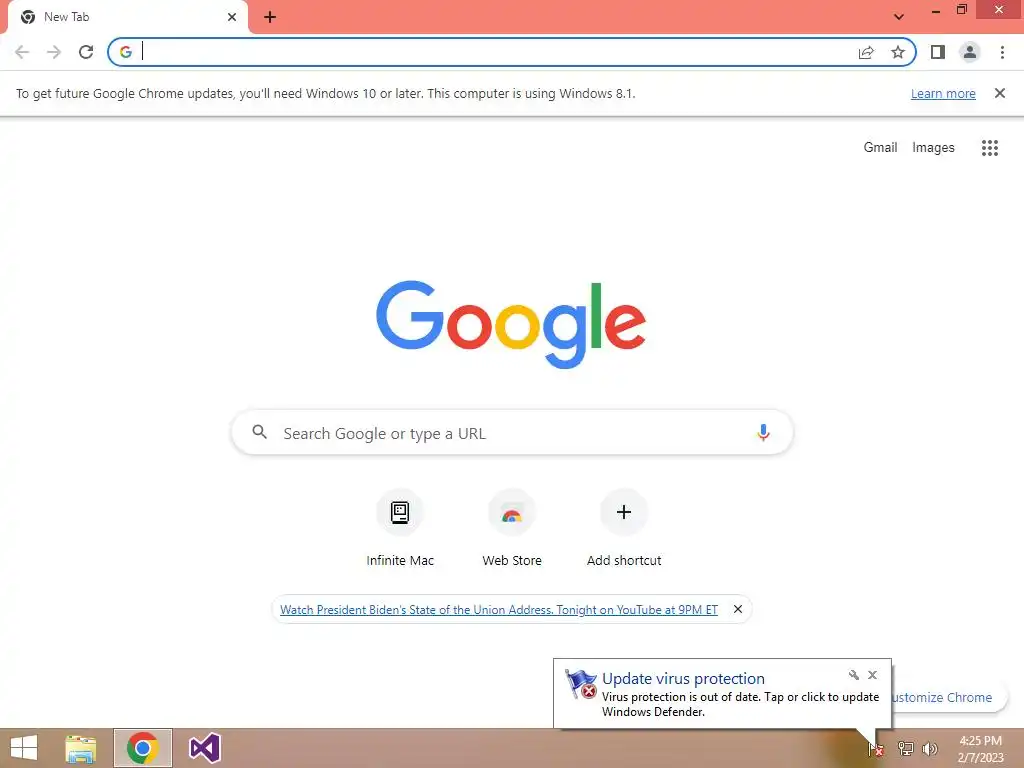The height and width of the screenshot is (768, 1024).
Task: Click the browser forward arrow
Action: click(x=54, y=52)
